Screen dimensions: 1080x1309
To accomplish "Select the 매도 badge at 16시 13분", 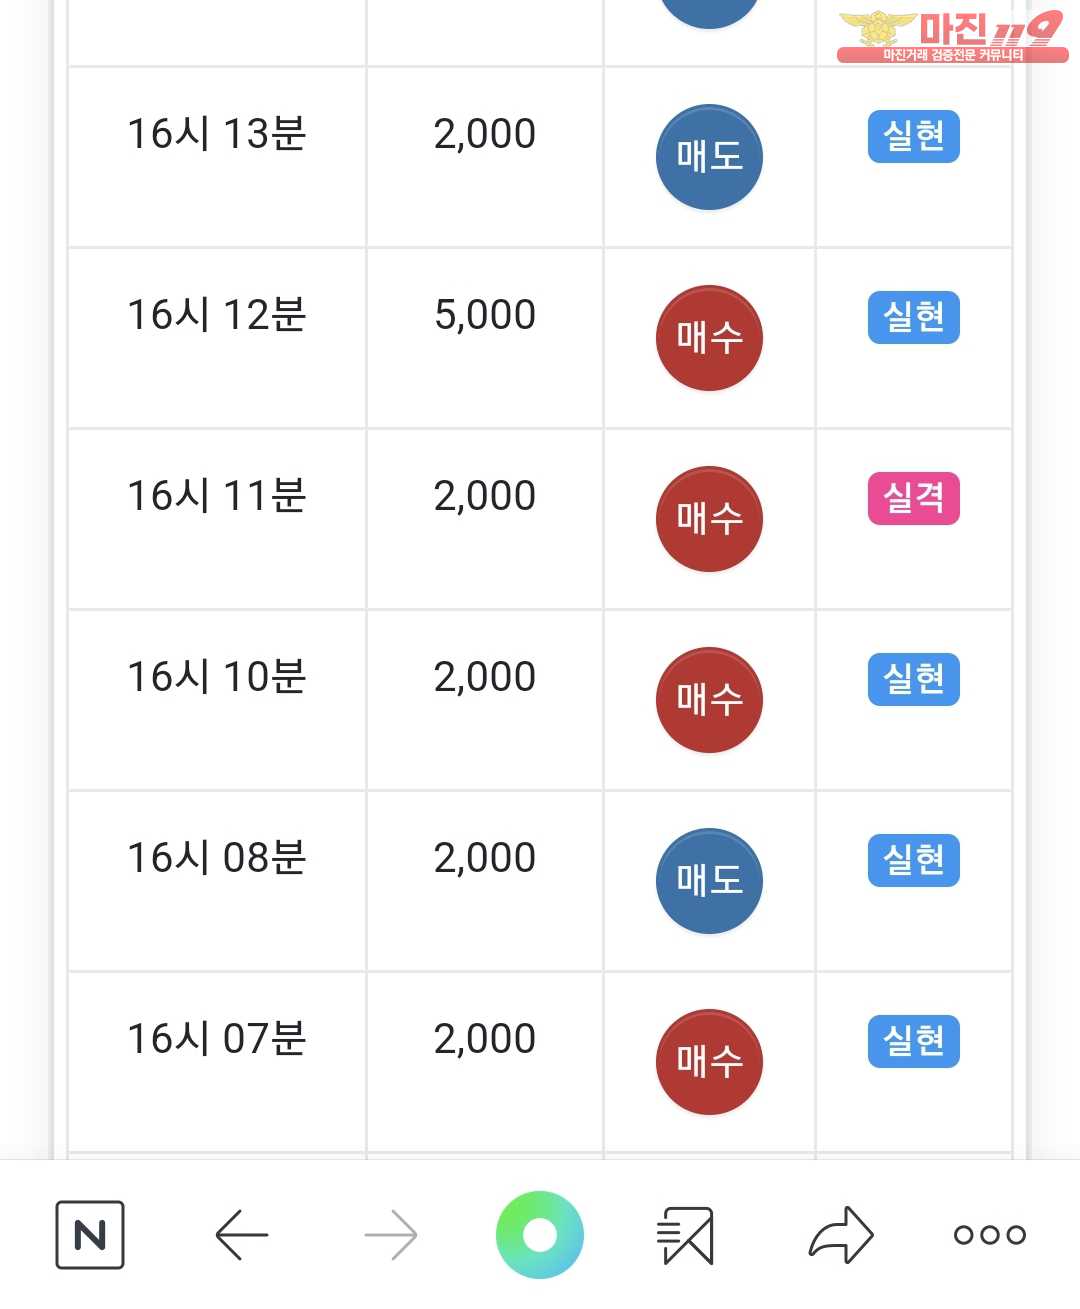I will tap(709, 157).
